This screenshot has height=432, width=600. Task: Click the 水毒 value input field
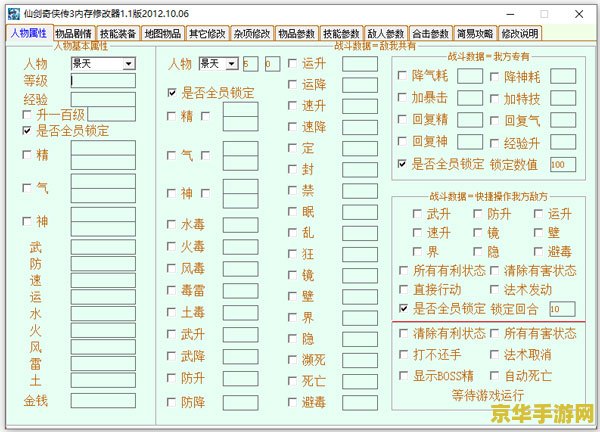point(241,225)
